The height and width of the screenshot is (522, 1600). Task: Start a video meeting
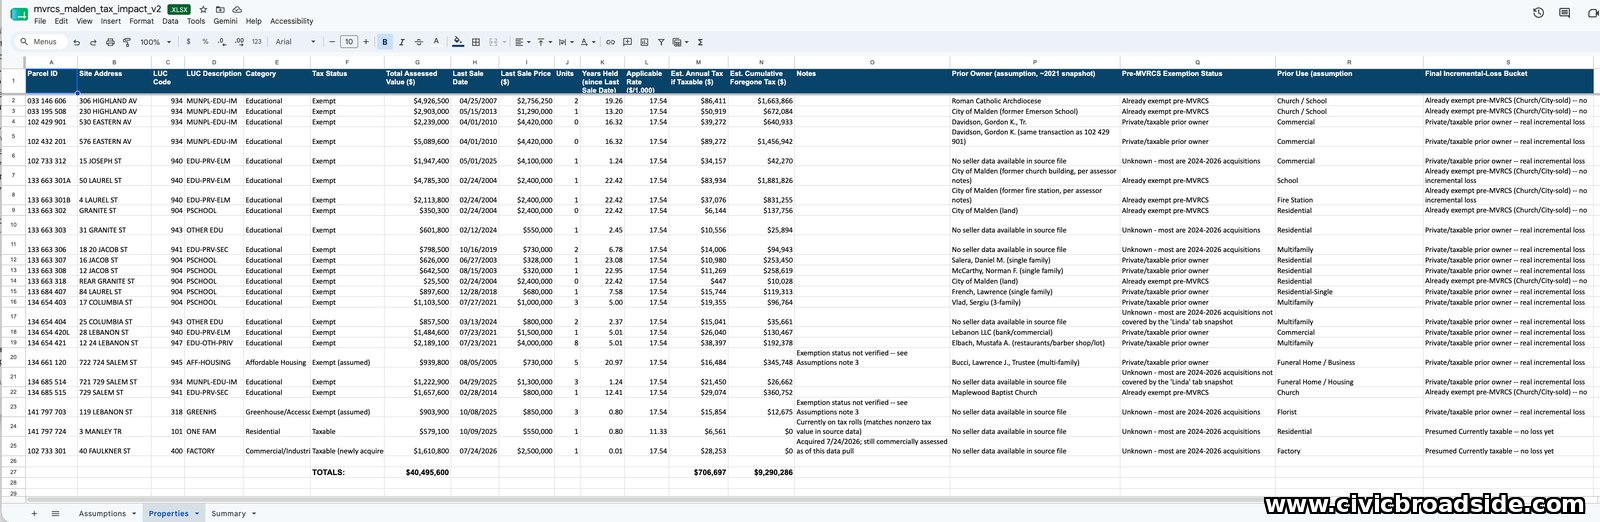[1592, 13]
